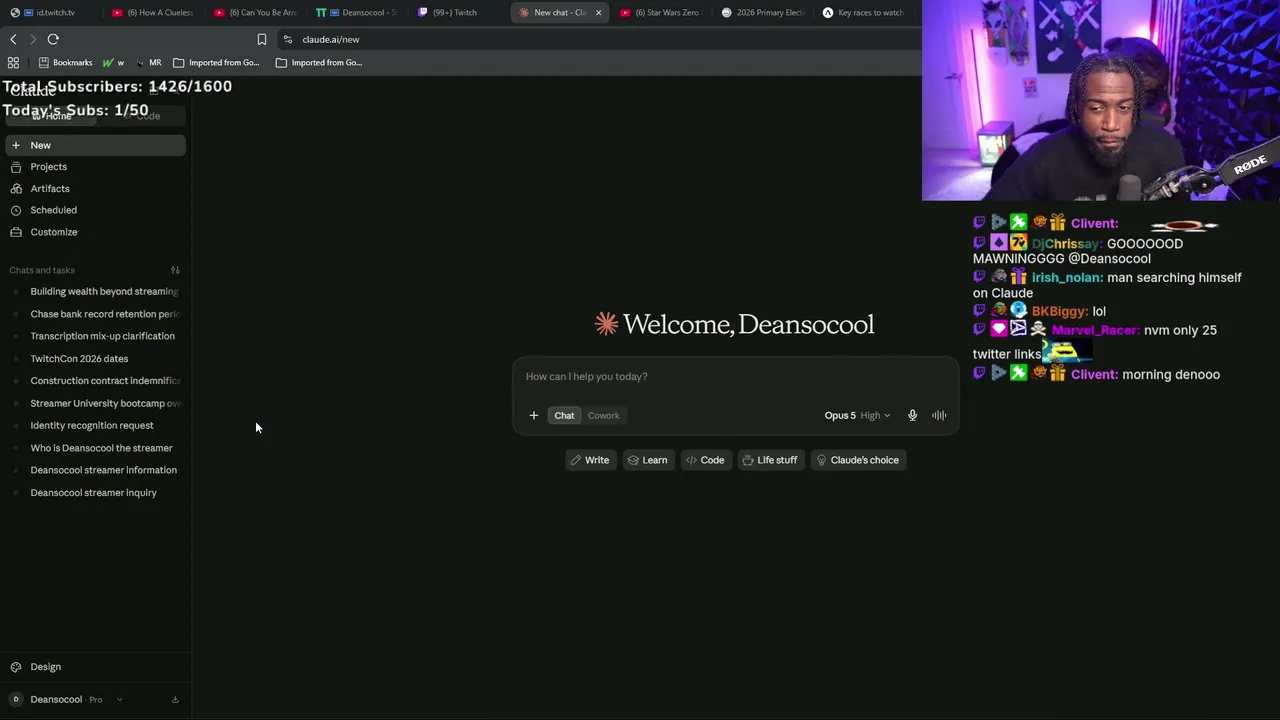Click the Code suggestion chip
The image size is (1280, 720).
[x=705, y=460]
